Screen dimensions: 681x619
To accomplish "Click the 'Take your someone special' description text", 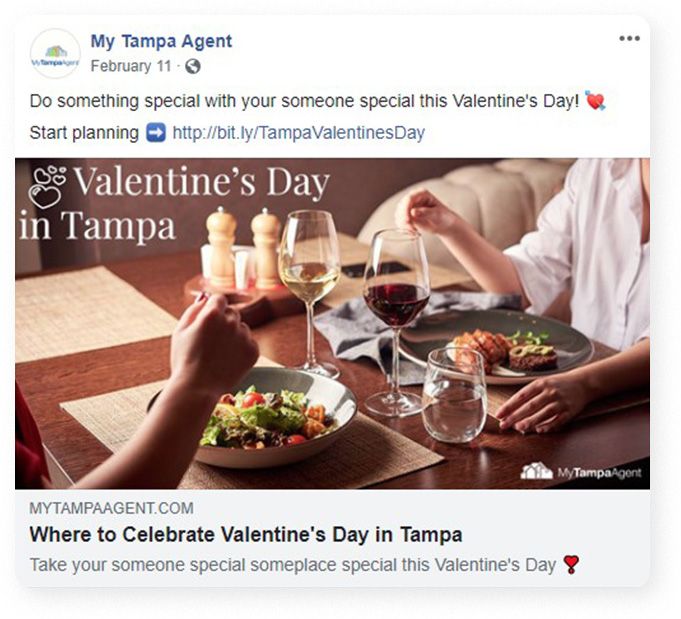I will pos(293,565).
